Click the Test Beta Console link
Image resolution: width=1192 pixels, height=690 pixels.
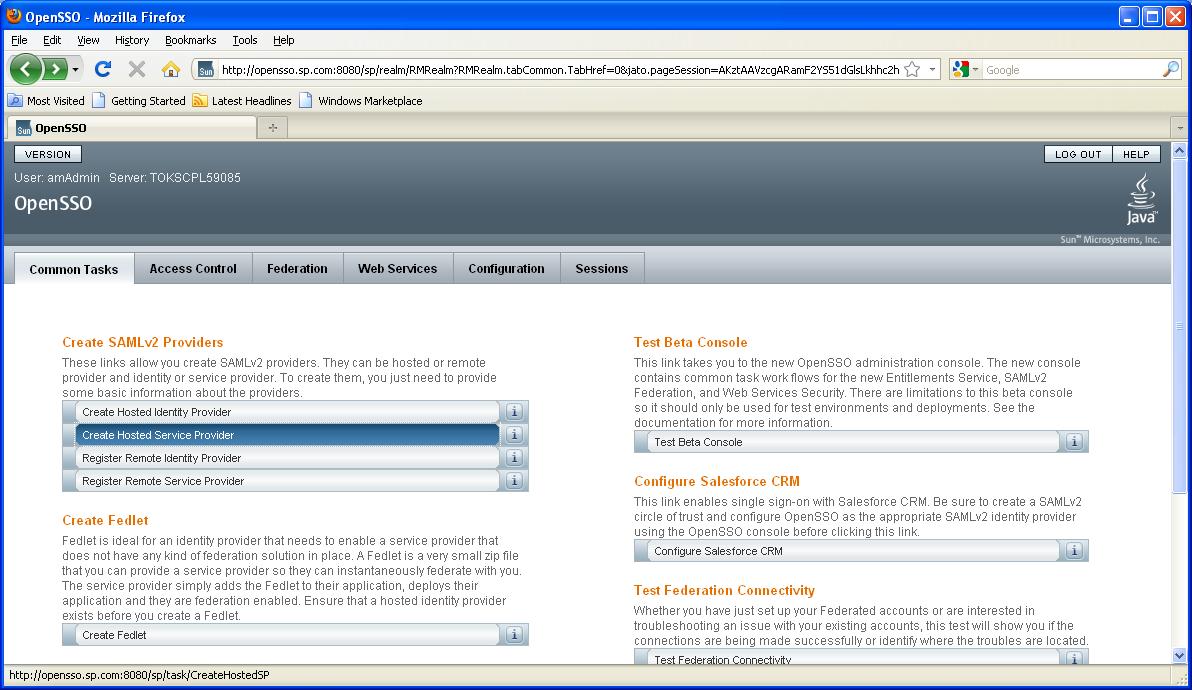(x=853, y=442)
